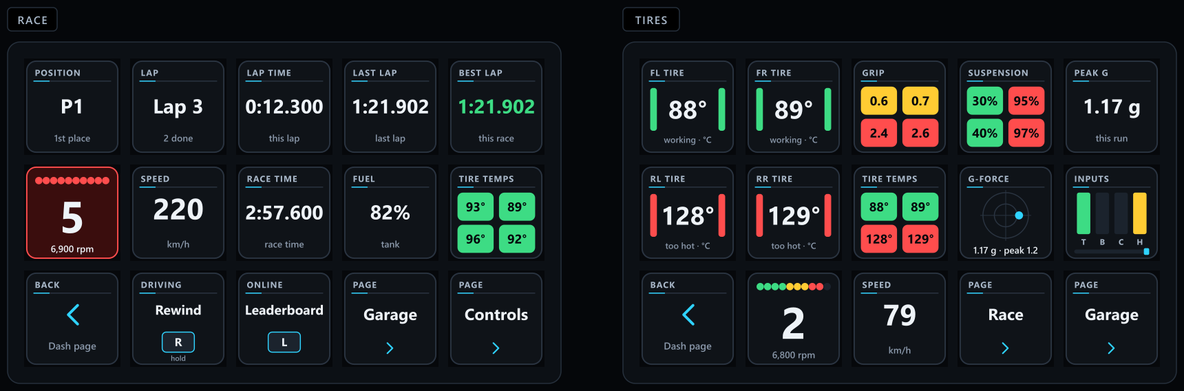Click the 220 km/h speed value
This screenshot has height=391, width=1184.
(178, 209)
